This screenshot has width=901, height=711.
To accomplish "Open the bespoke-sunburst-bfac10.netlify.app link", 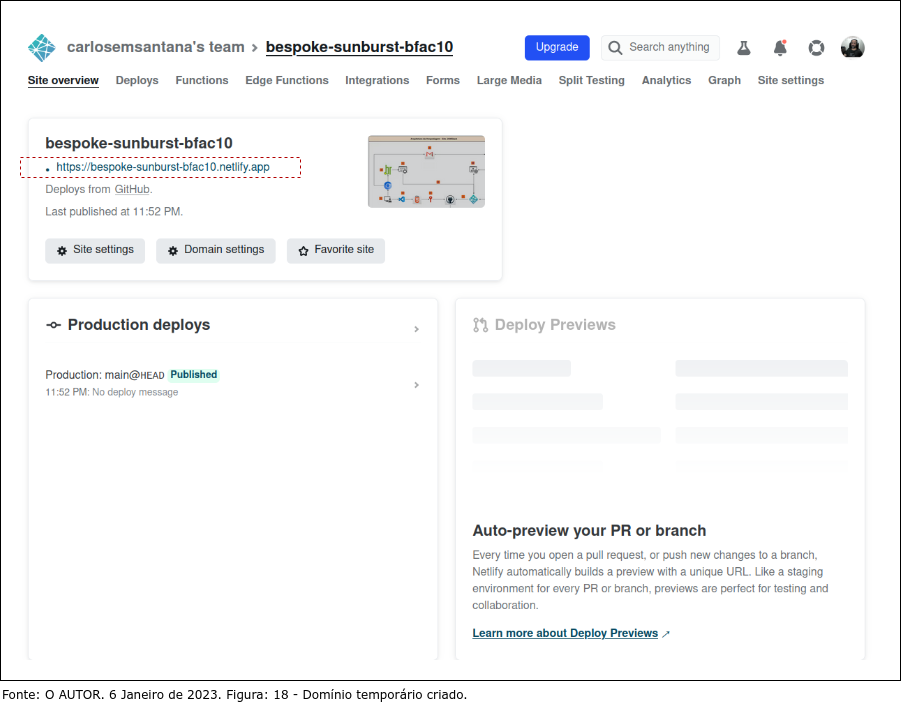I will (163, 167).
